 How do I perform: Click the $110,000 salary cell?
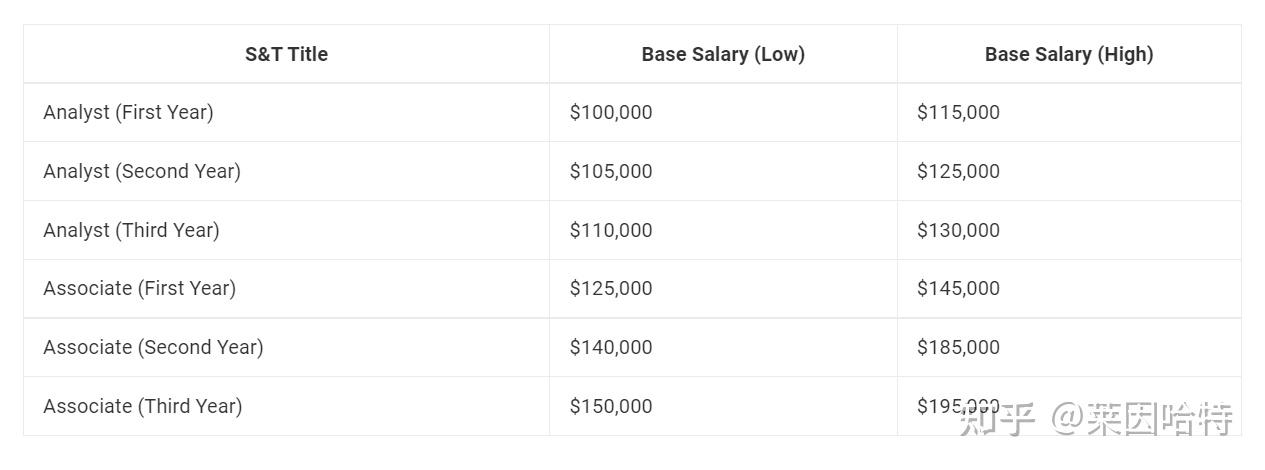tap(611, 230)
